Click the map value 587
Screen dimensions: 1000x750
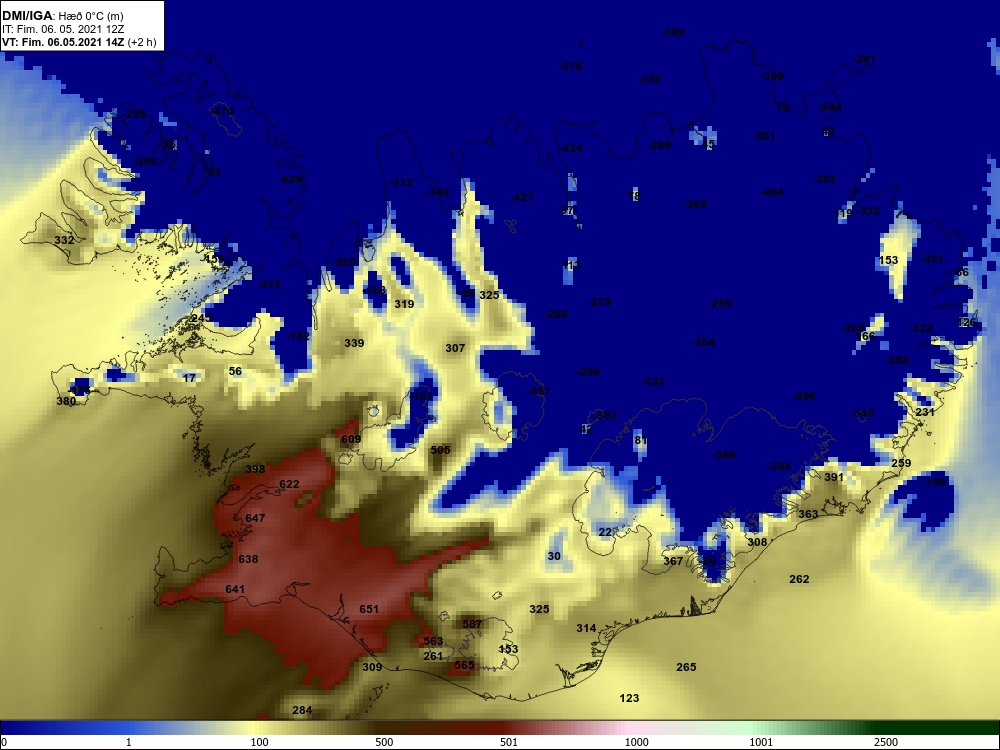point(472,624)
